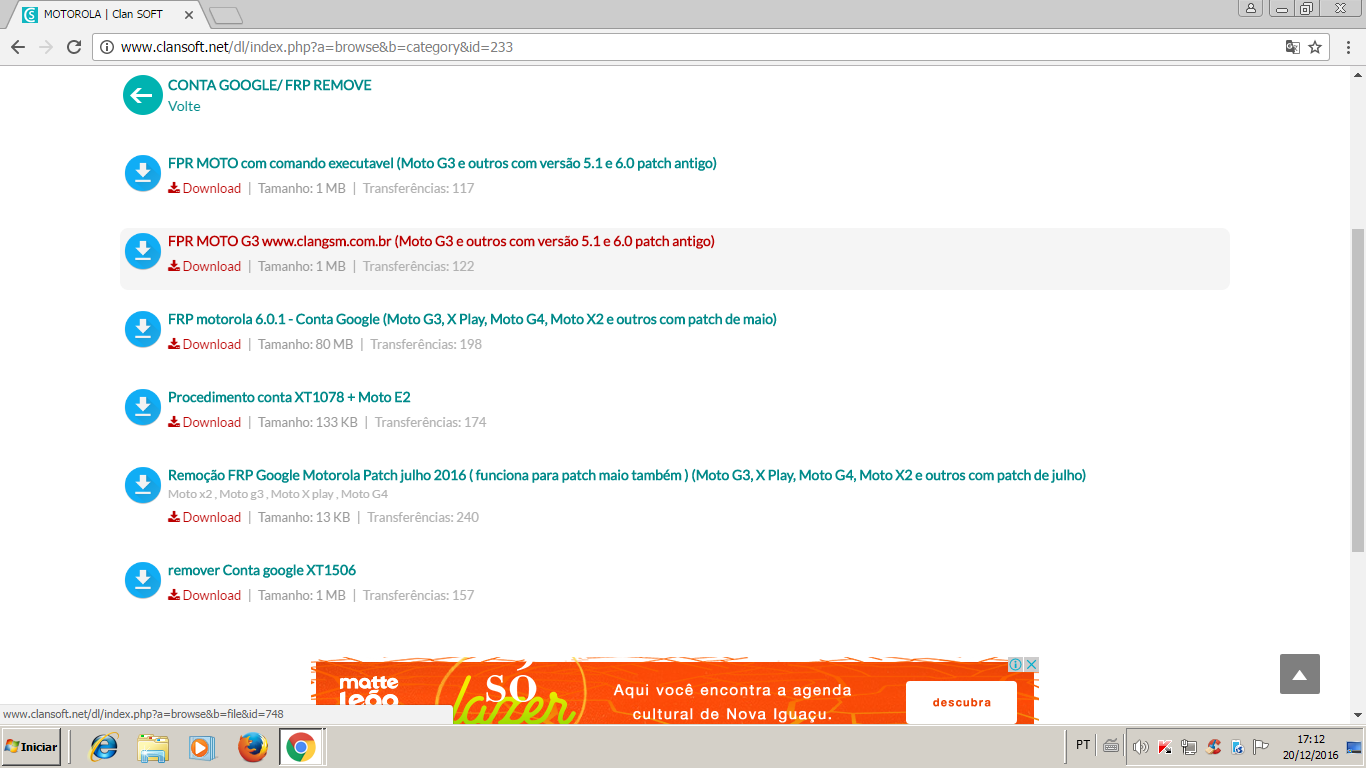Open Windows Media Player on taskbar
The height and width of the screenshot is (768, 1366).
coord(202,747)
